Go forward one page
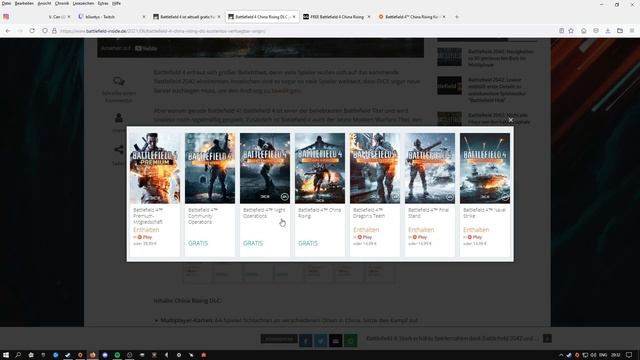Screen dimensions: 640x360 click(x=20, y=31)
